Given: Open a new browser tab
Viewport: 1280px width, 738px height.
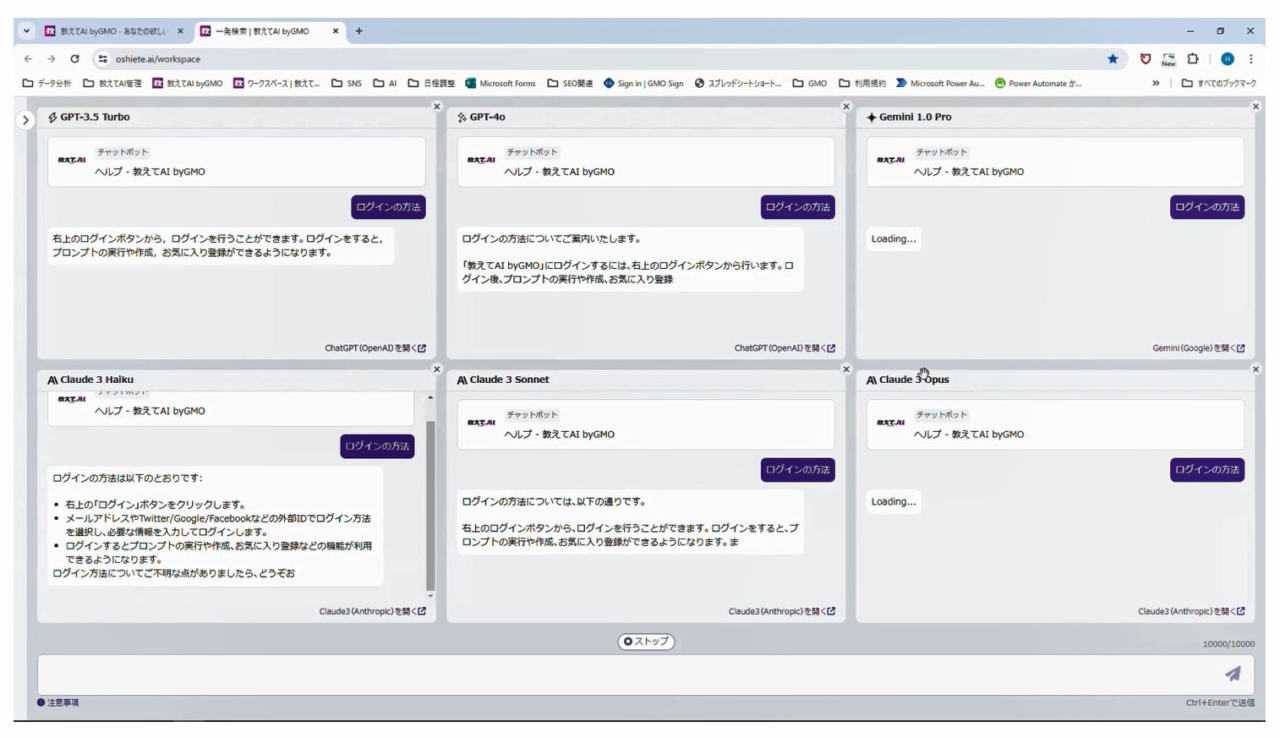Looking at the screenshot, I should click(359, 31).
